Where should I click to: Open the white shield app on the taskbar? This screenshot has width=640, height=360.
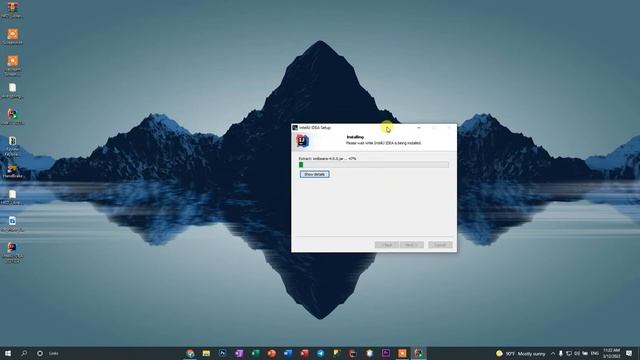[x=369, y=353]
